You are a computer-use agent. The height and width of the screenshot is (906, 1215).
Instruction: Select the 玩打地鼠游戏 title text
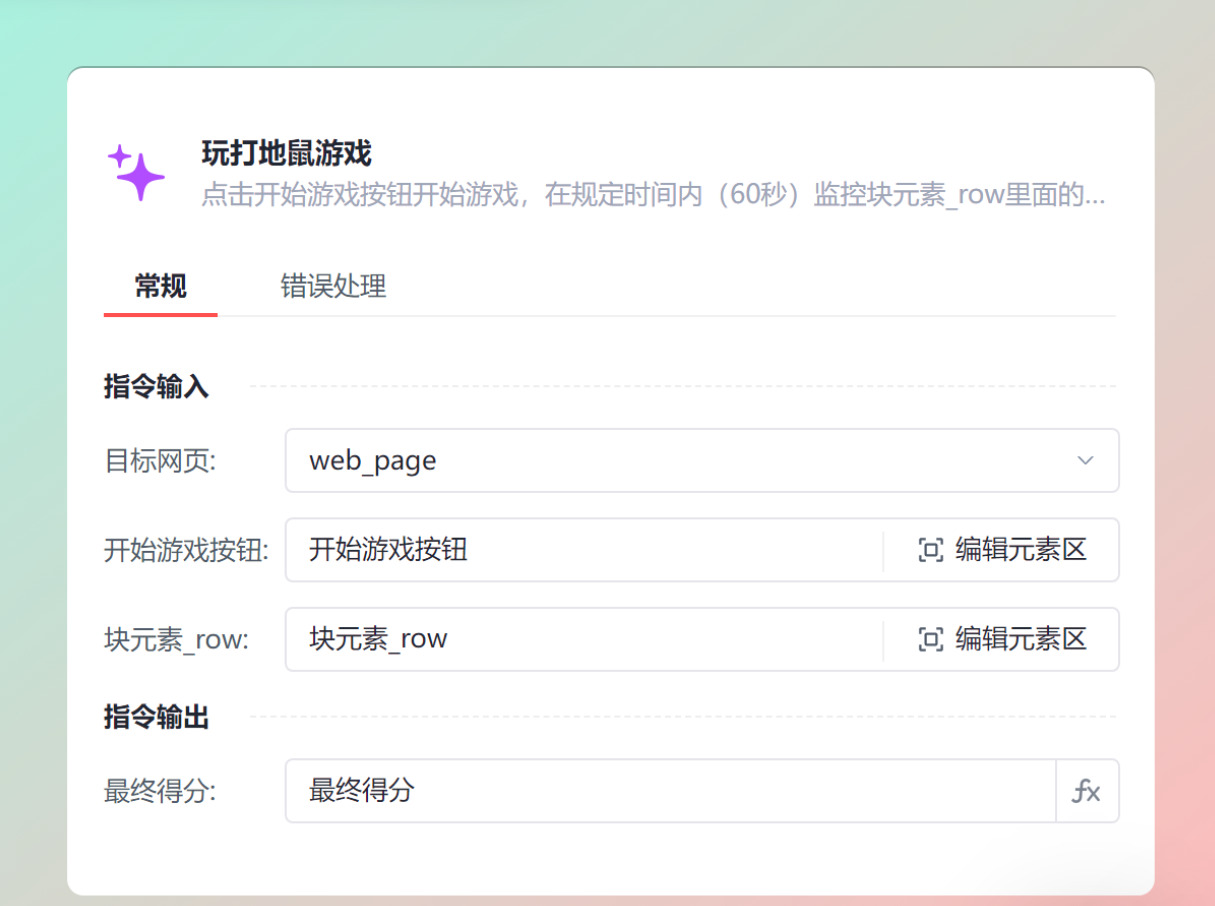click(286, 154)
